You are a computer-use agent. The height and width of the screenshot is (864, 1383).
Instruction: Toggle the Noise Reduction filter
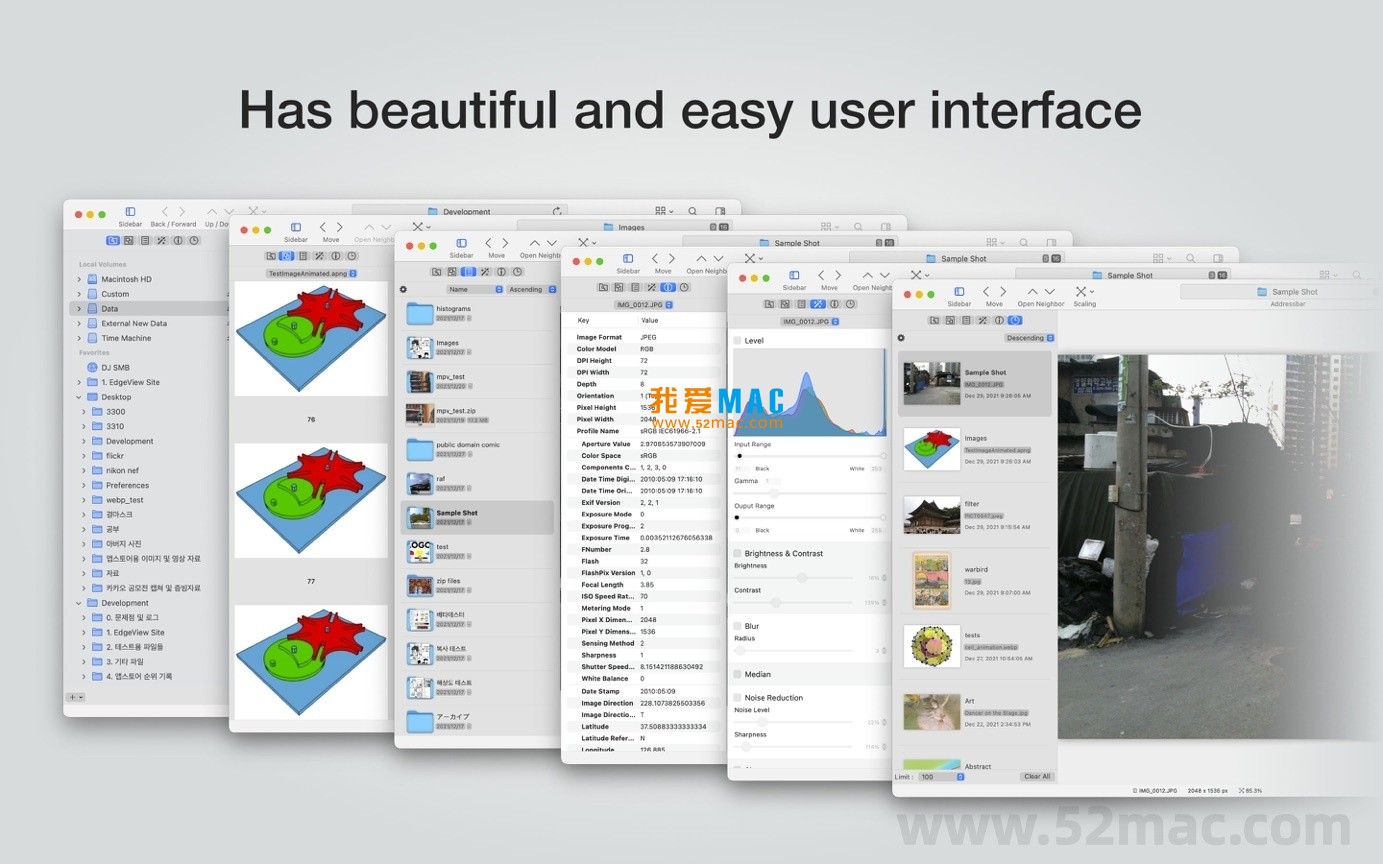pyautogui.click(x=737, y=698)
